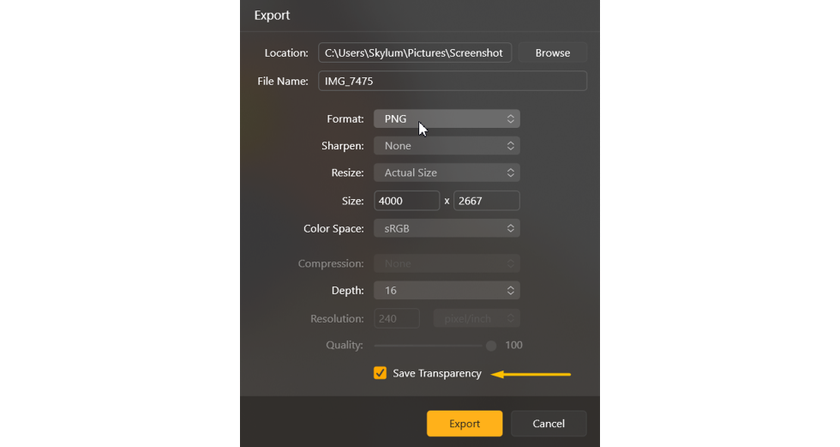Open the Depth dropdown set to 16
The height and width of the screenshot is (447, 840).
point(447,290)
